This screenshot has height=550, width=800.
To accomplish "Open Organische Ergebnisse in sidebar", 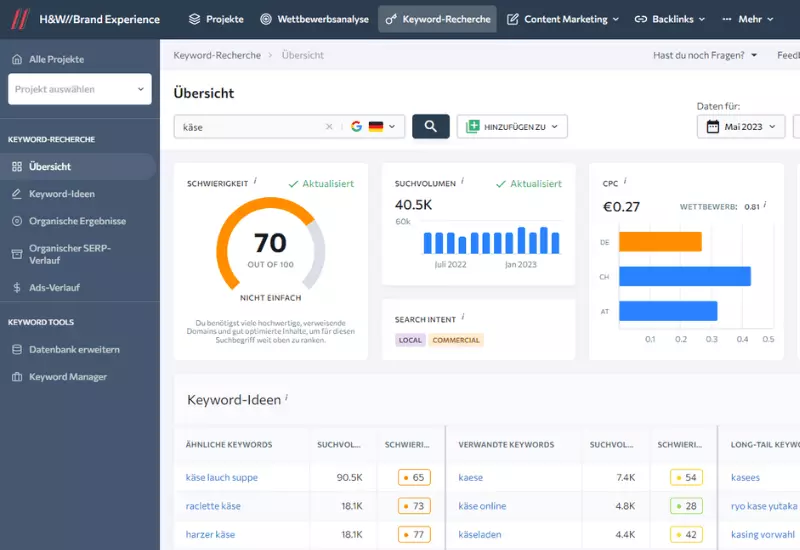I will tap(78, 221).
